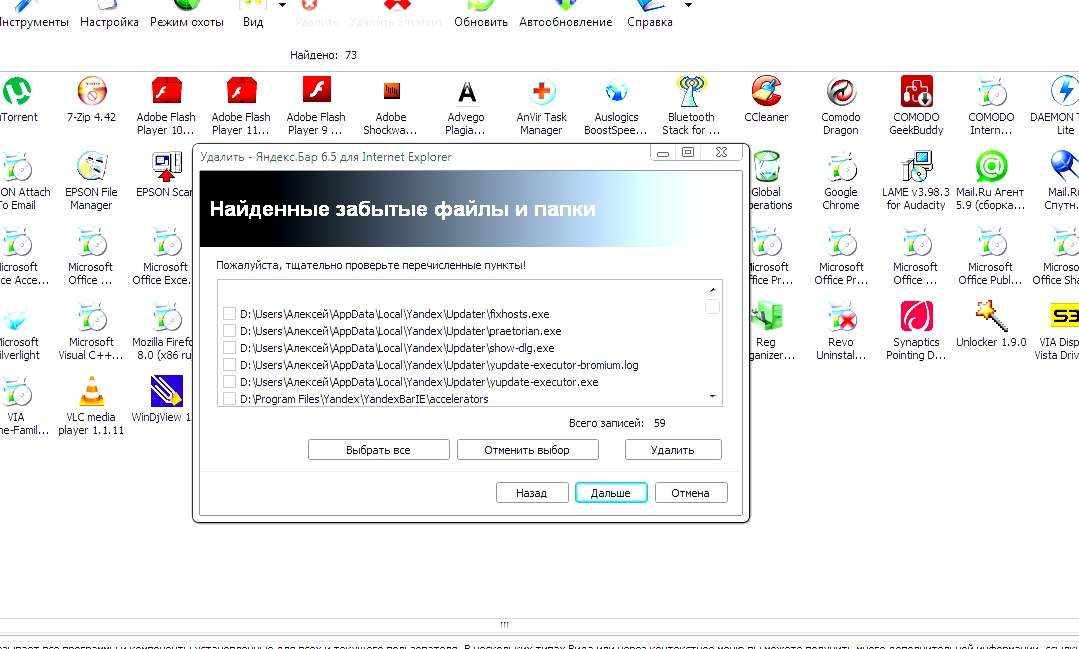Select AnVir Task Manager icon
Viewport: 1079px width, 649px height.
(542, 92)
